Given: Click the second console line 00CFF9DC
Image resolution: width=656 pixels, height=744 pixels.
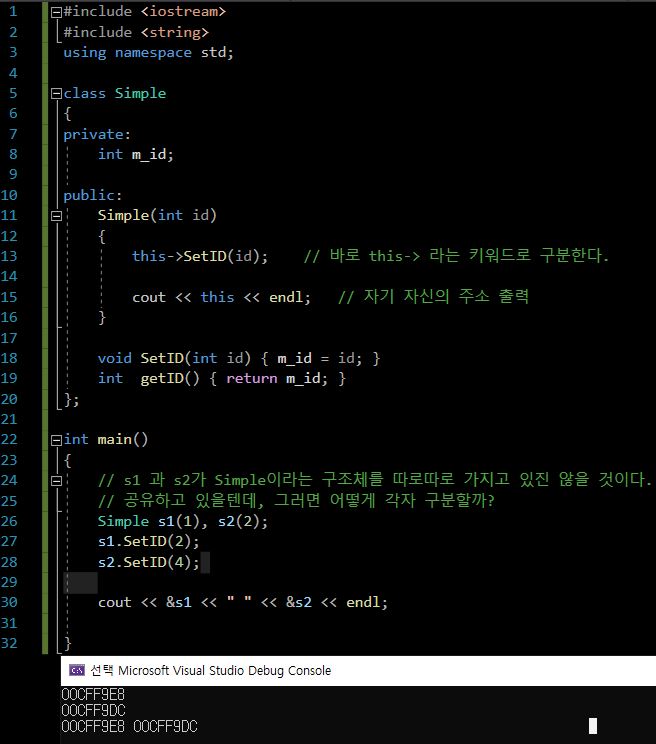Looking at the screenshot, I should pyautogui.click(x=93, y=711).
